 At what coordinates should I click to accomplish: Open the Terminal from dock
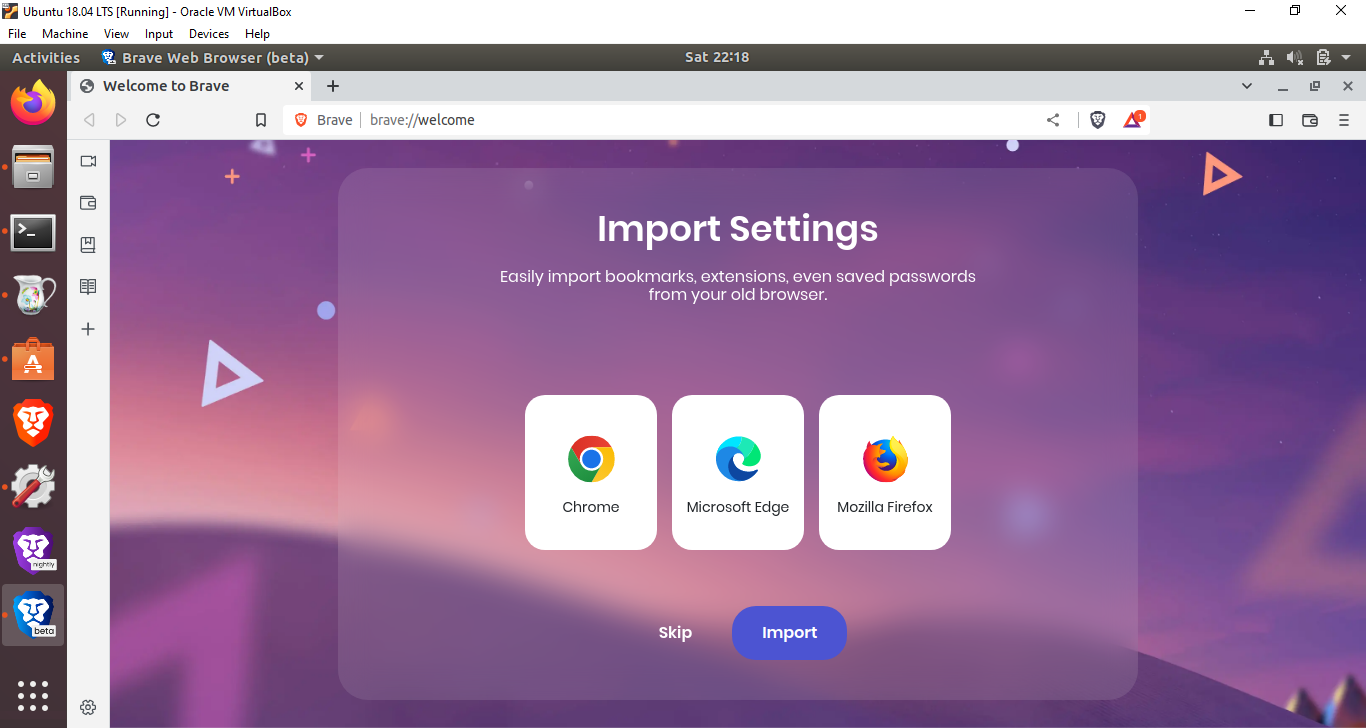33,233
